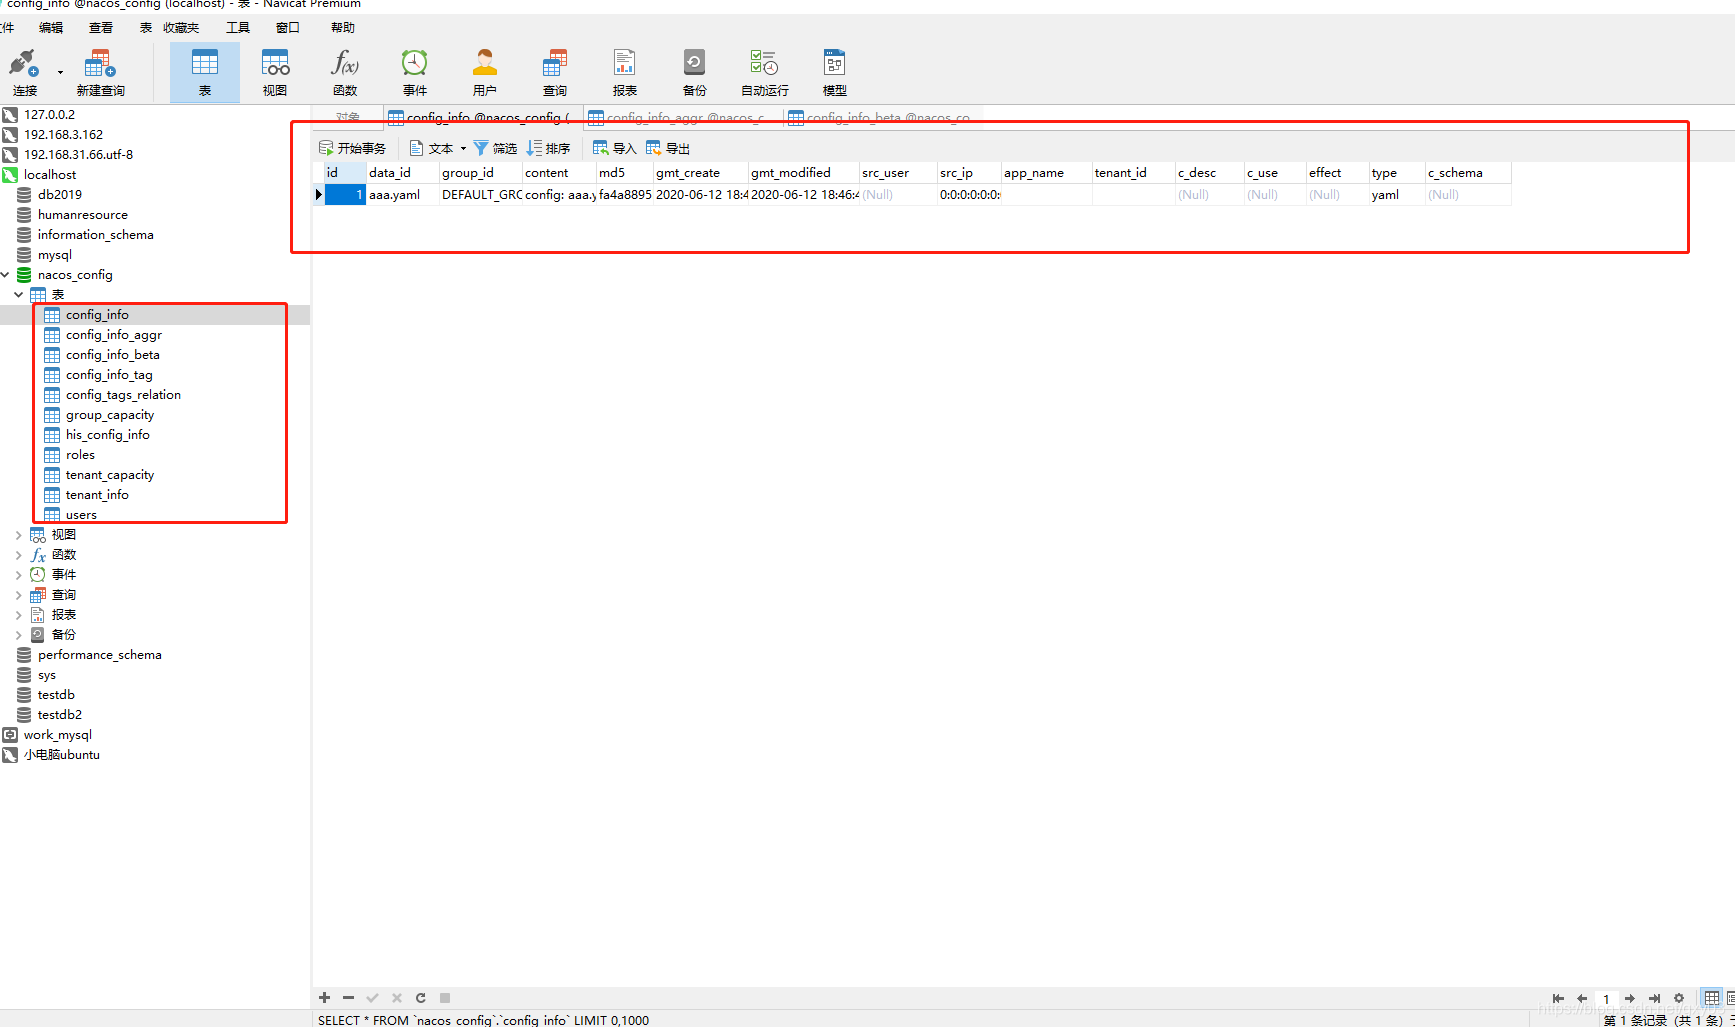
Task: Go to the last record page
Action: (1654, 998)
